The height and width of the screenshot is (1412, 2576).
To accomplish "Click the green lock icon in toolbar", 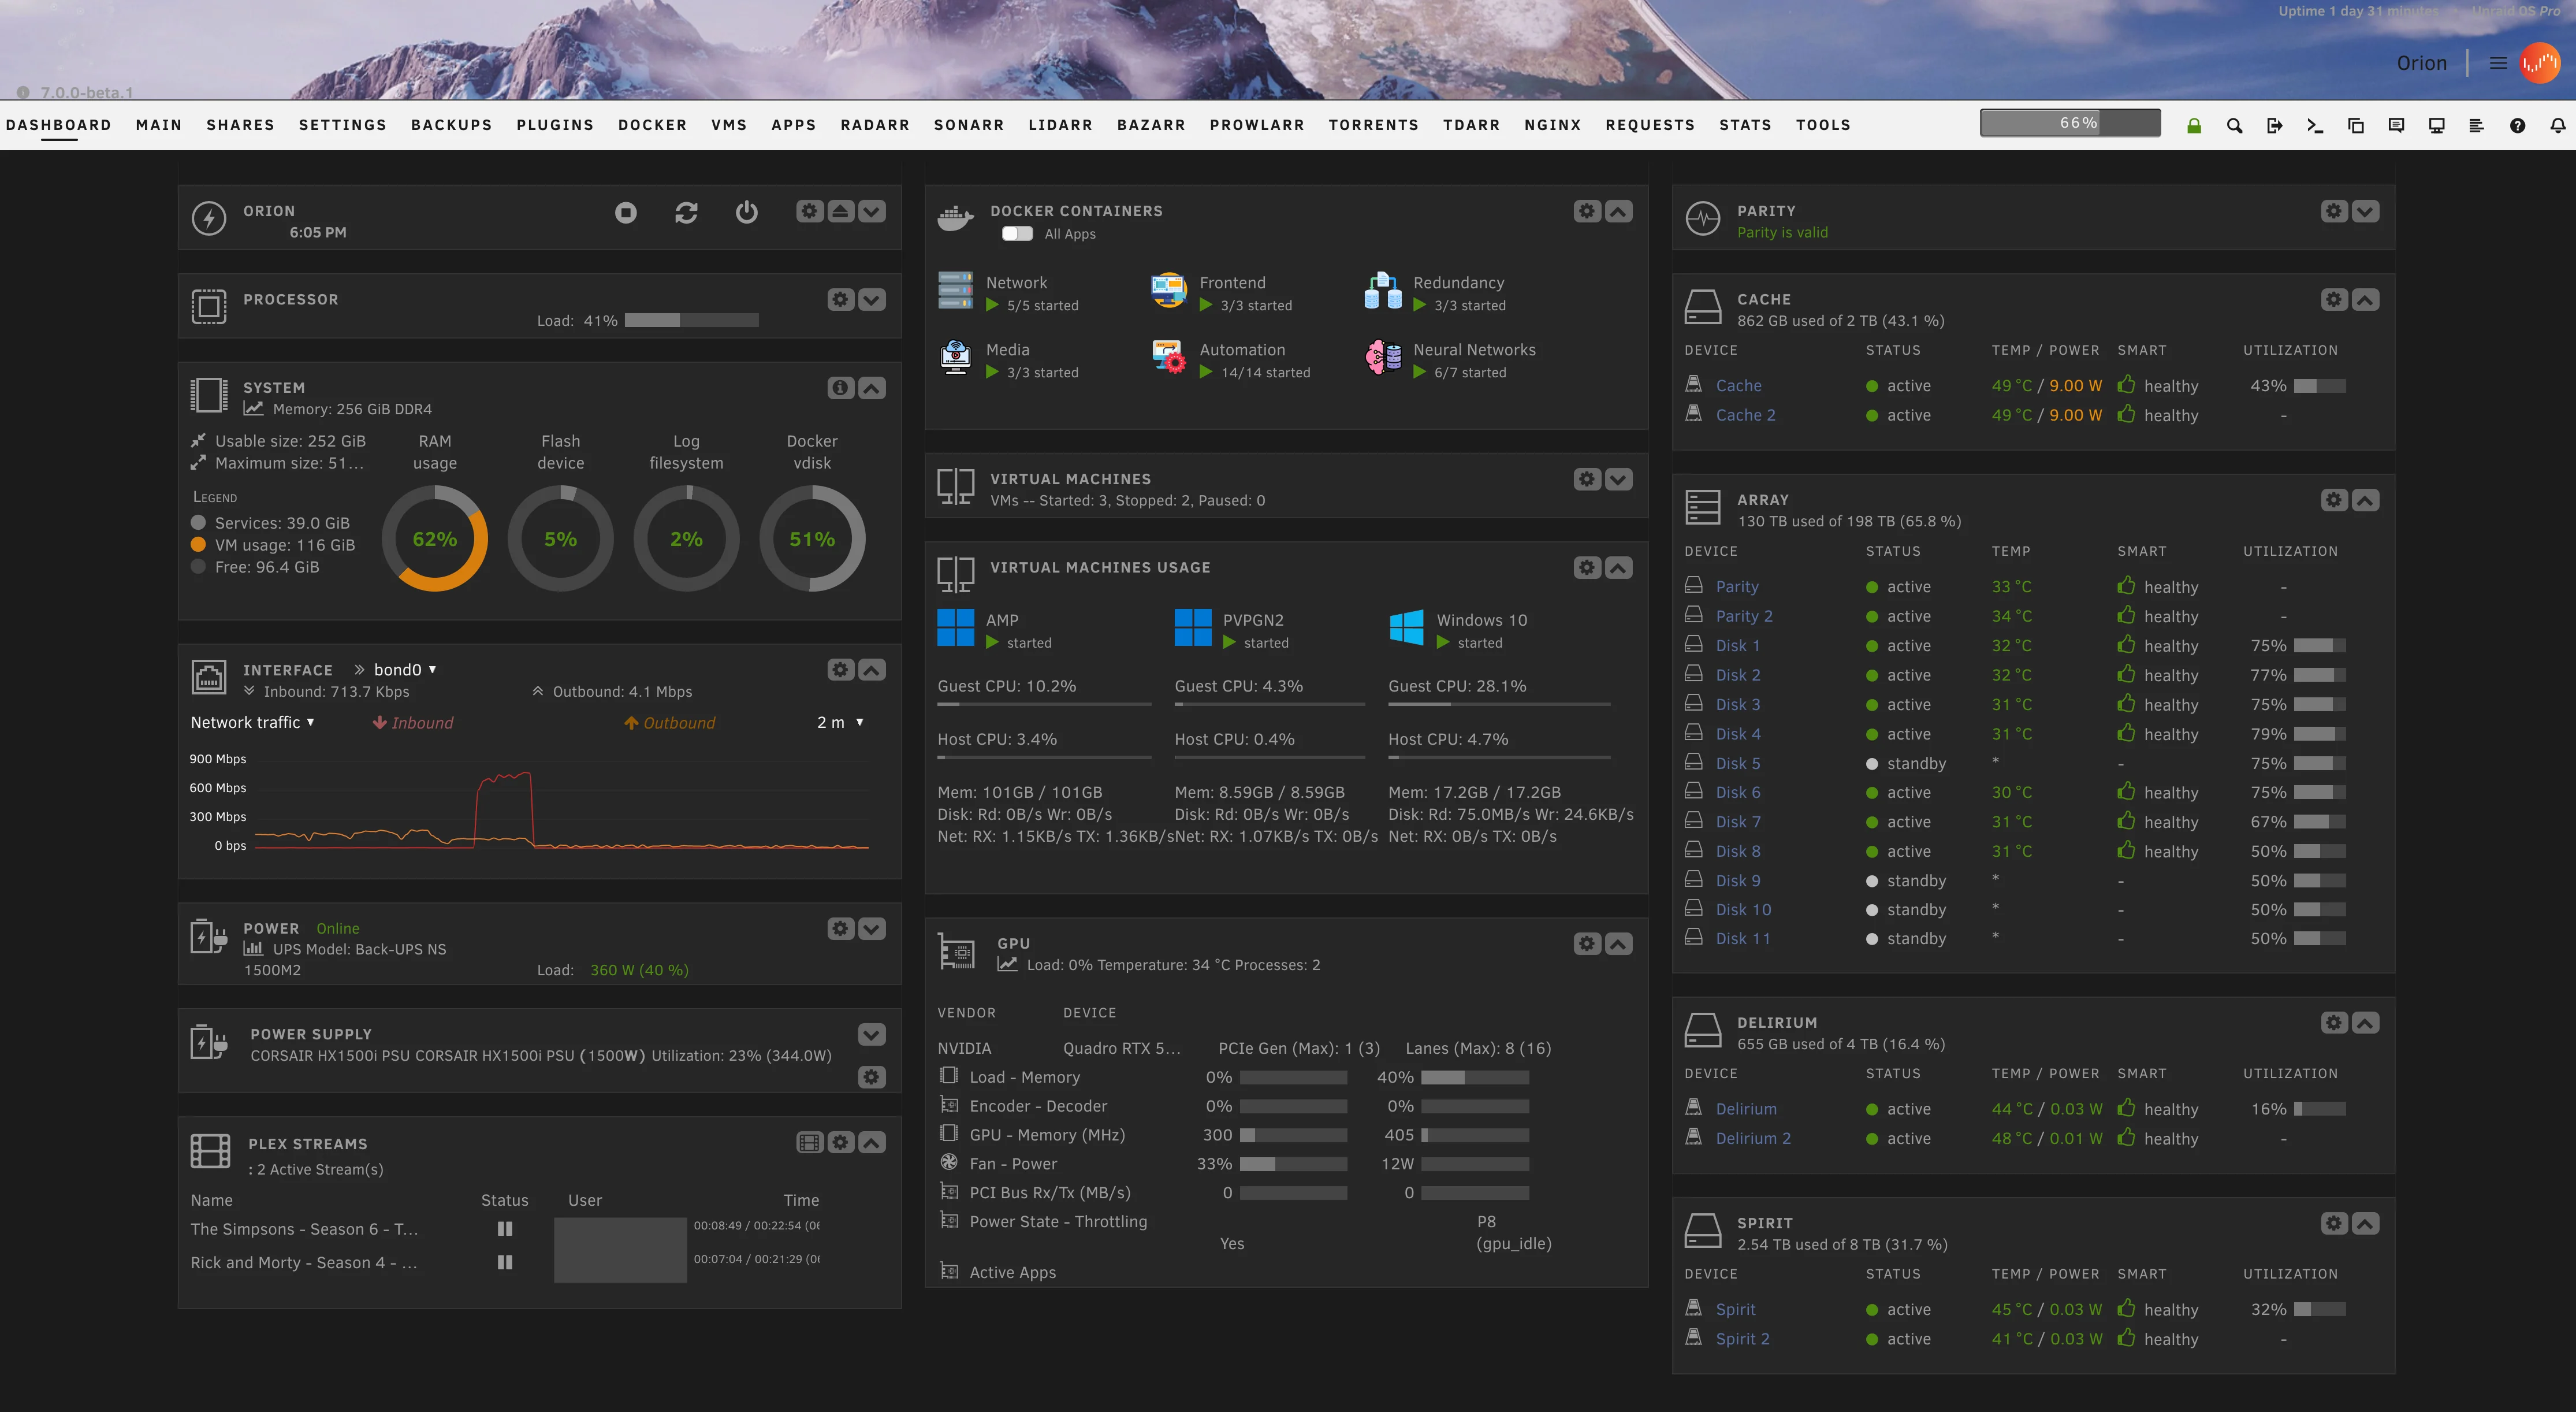I will click(x=2194, y=125).
